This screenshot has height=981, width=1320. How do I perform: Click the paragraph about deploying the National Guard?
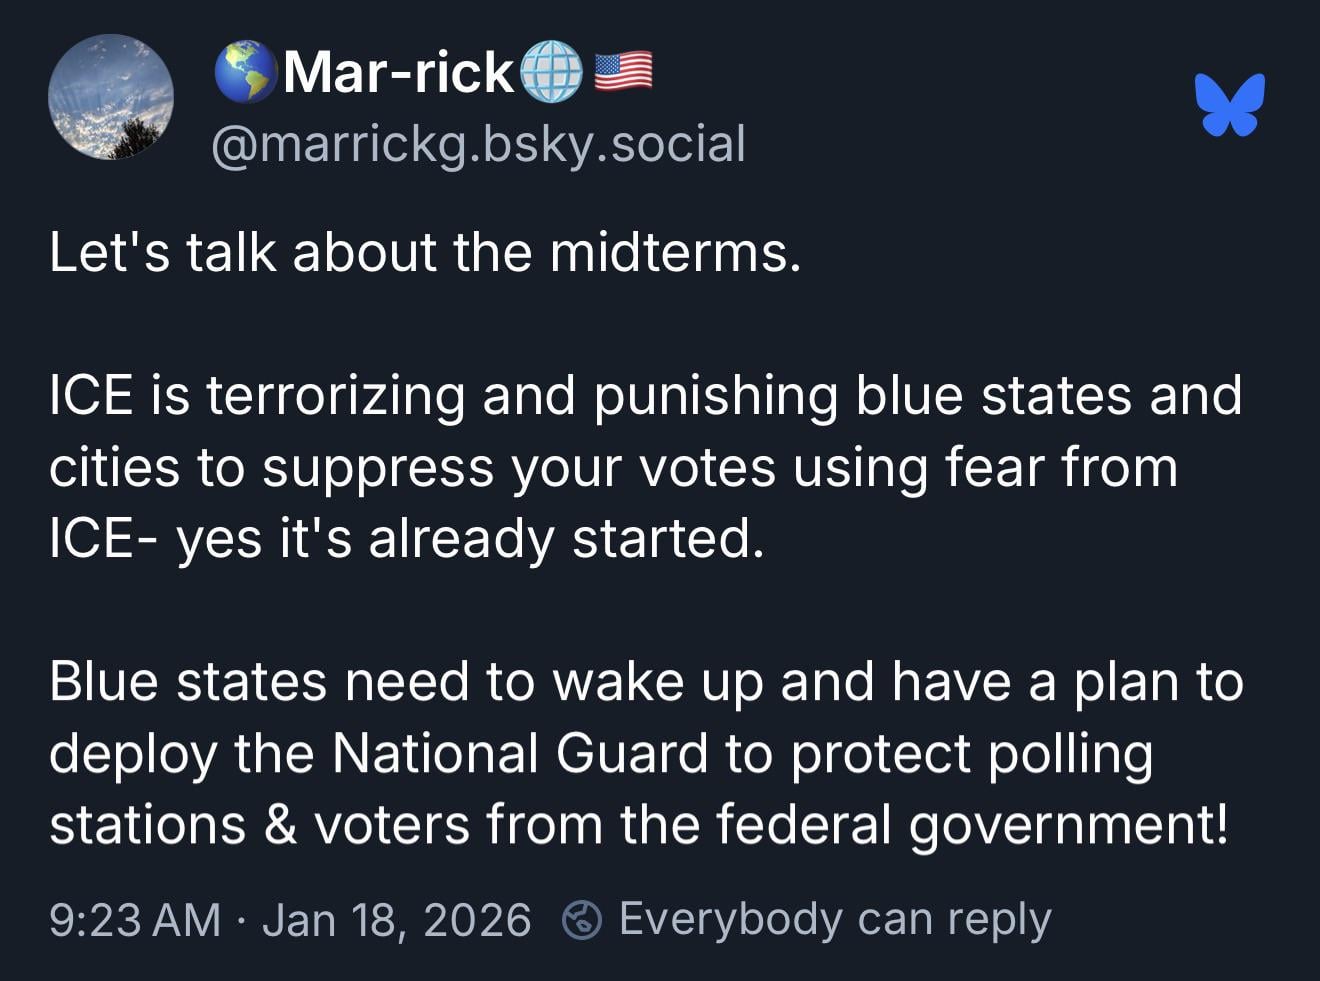coord(645,753)
